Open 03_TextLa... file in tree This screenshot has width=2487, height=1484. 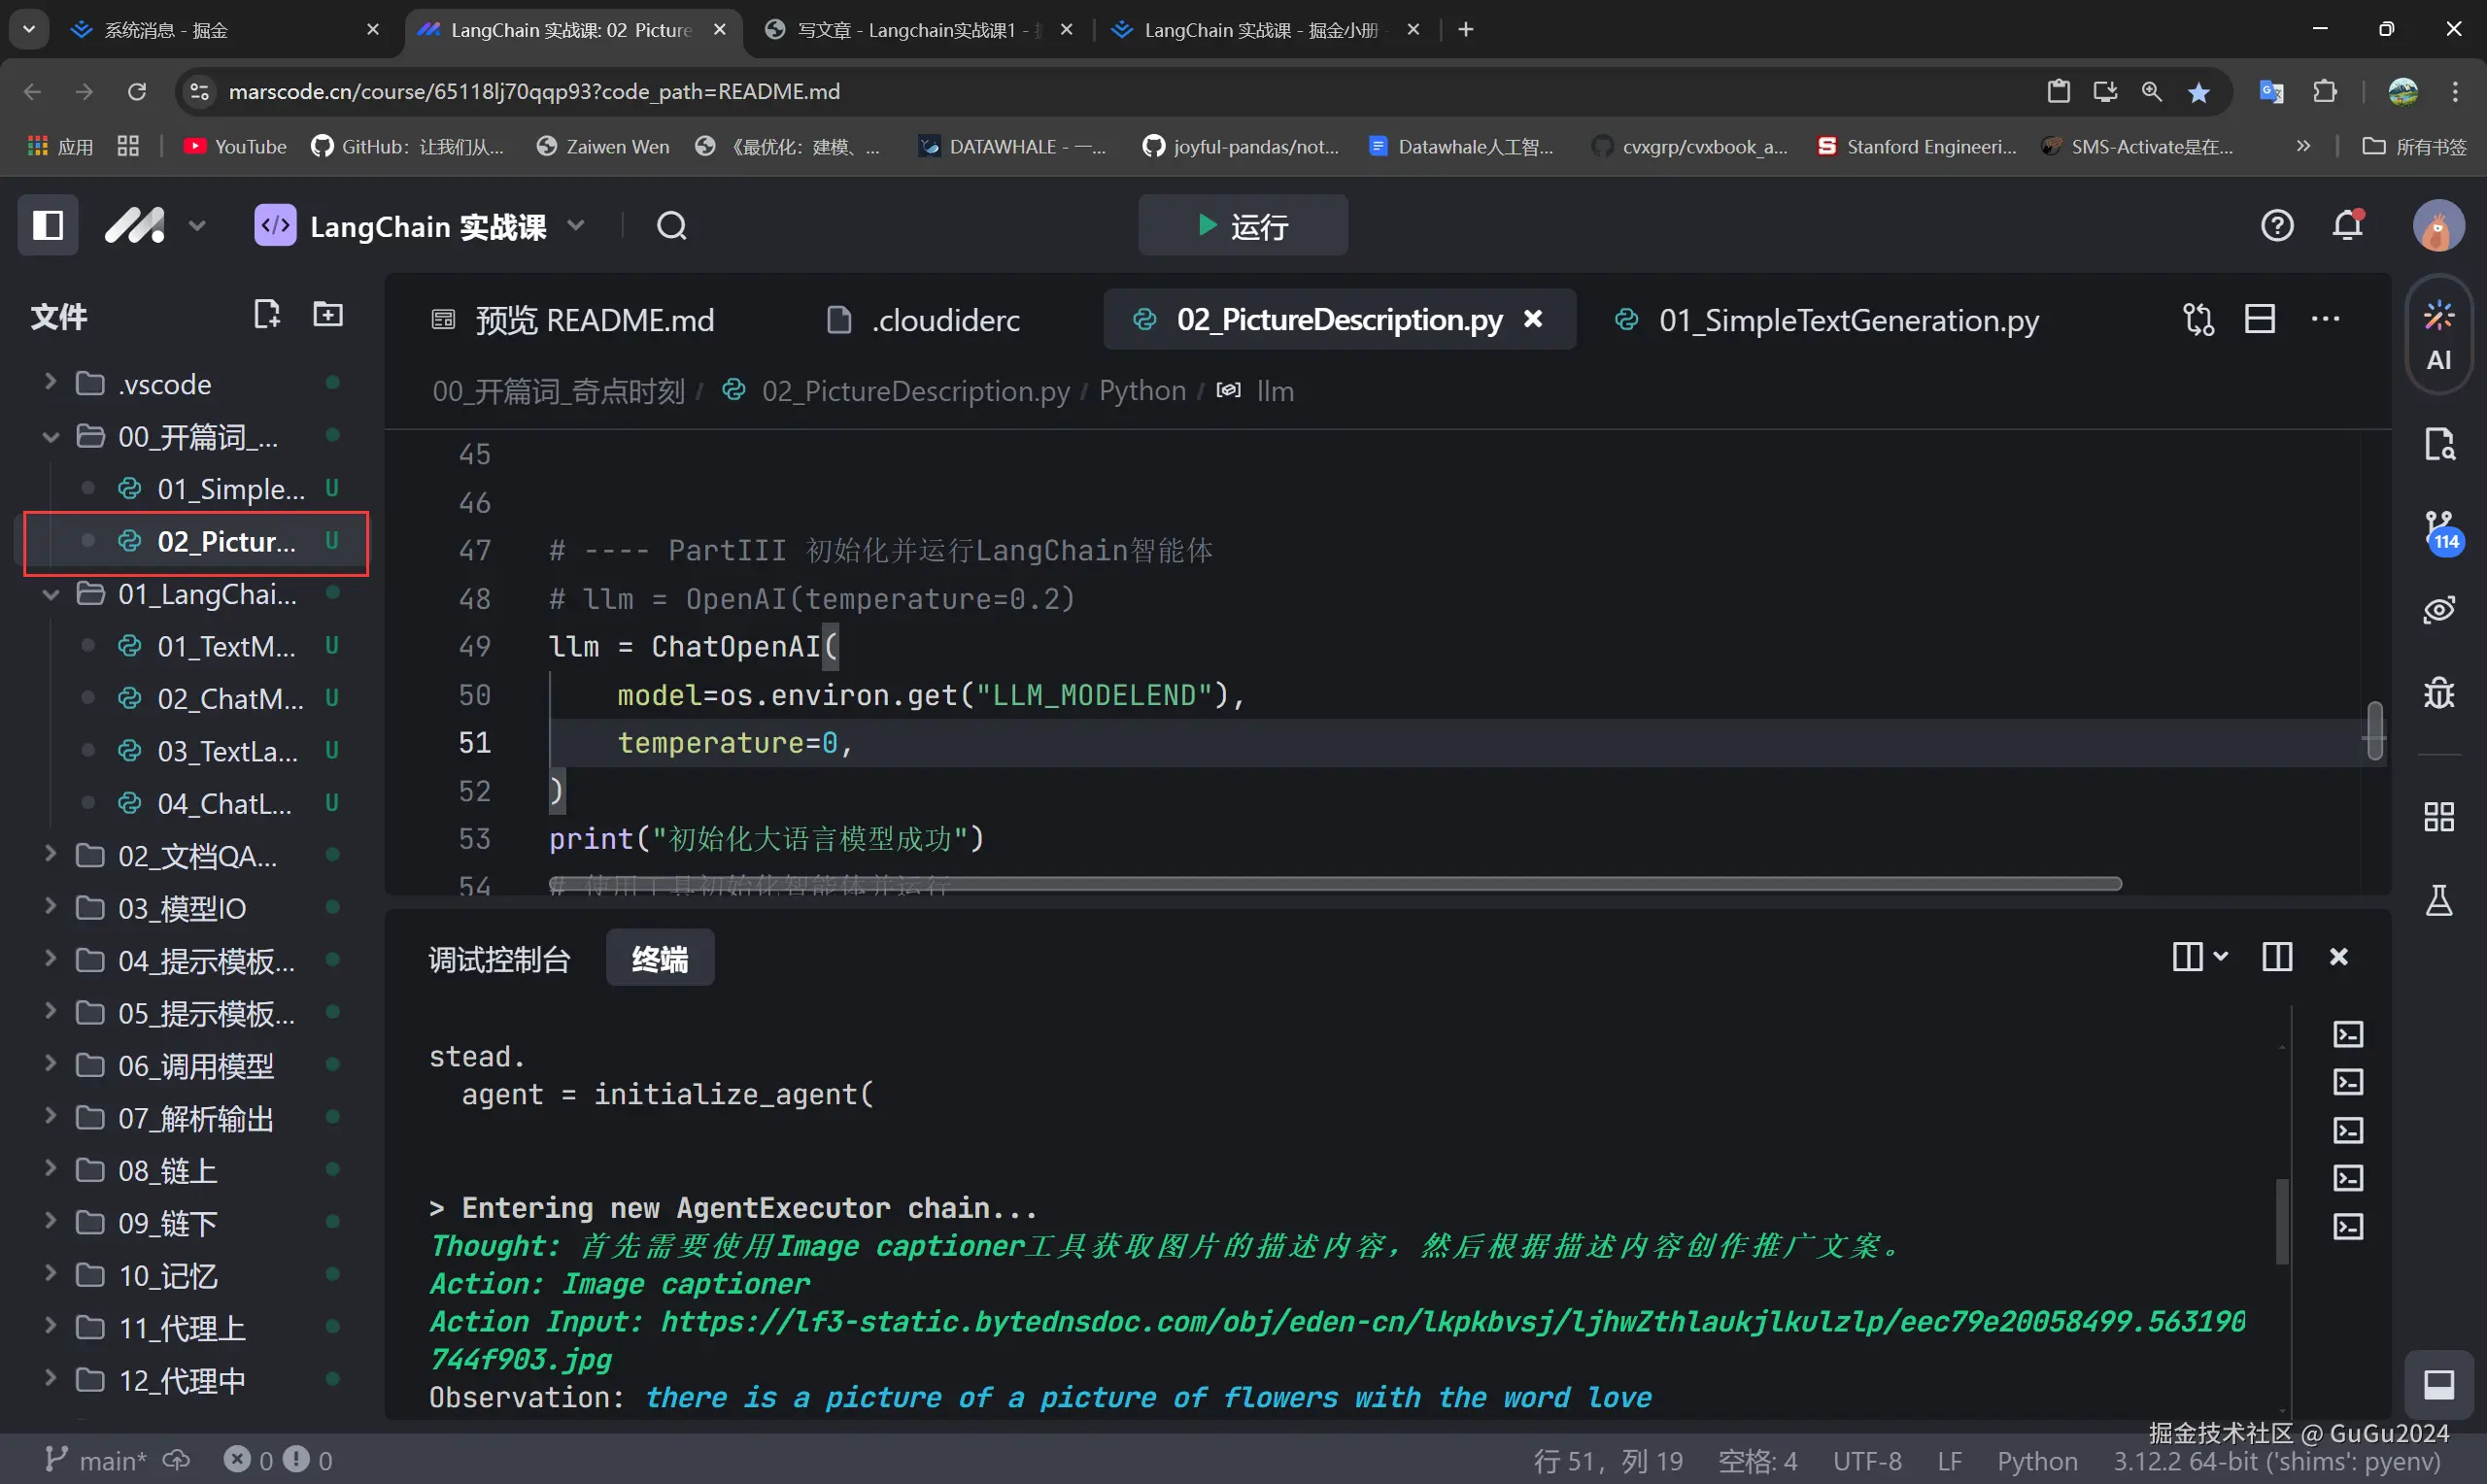pyautogui.click(x=227, y=751)
